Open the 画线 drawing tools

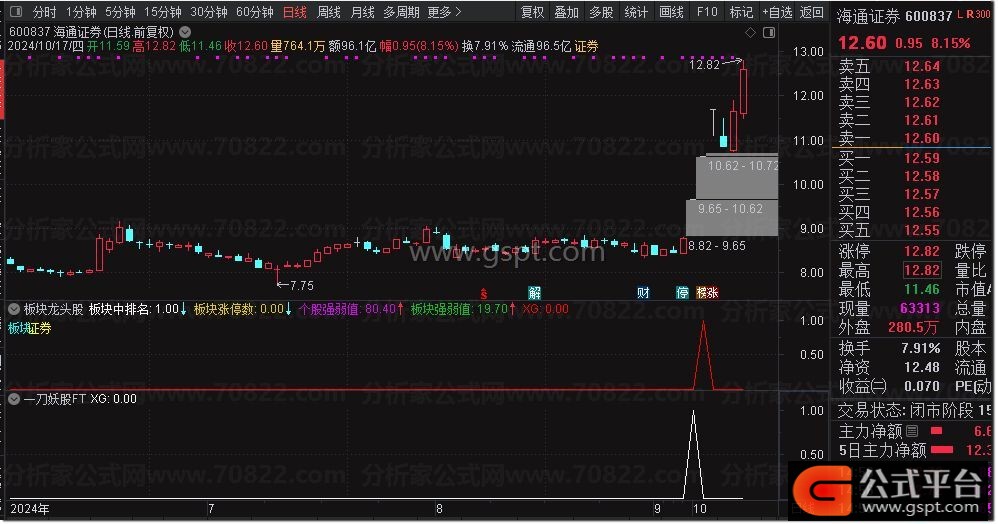pos(671,12)
